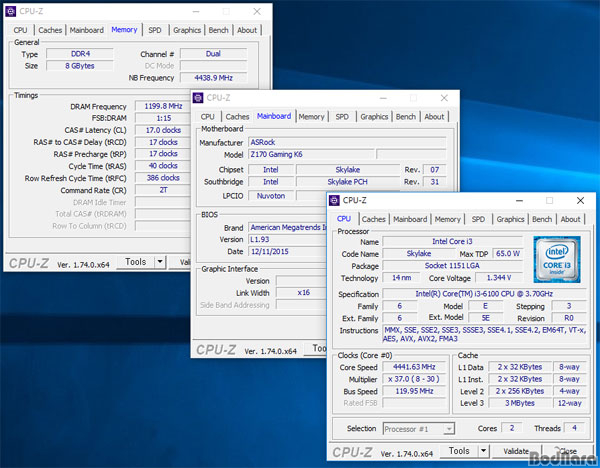This screenshot has width=600, height=468.
Task: Switch to Memory tab in CPU window
Action: click(x=447, y=219)
